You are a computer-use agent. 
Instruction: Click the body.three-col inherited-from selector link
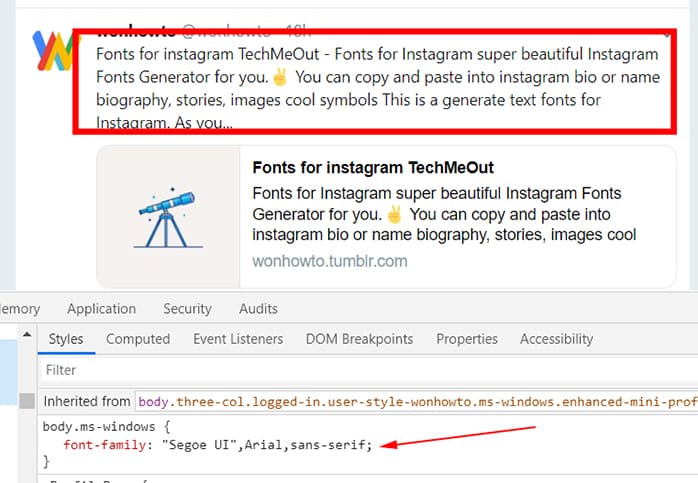[x=417, y=402]
